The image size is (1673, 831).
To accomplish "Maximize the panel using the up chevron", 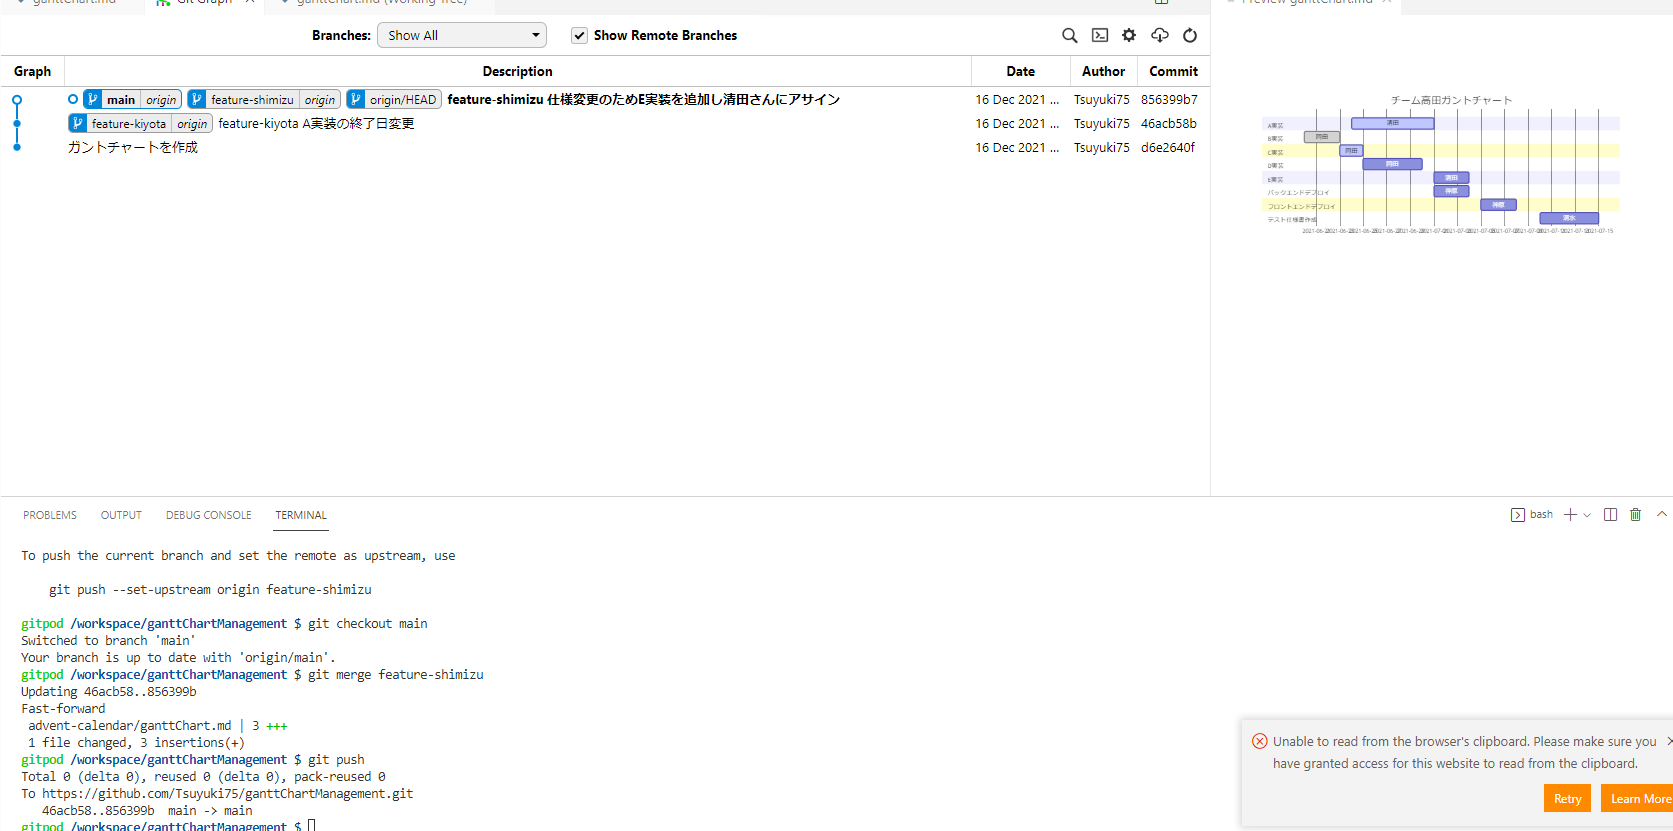I will click(x=1662, y=514).
